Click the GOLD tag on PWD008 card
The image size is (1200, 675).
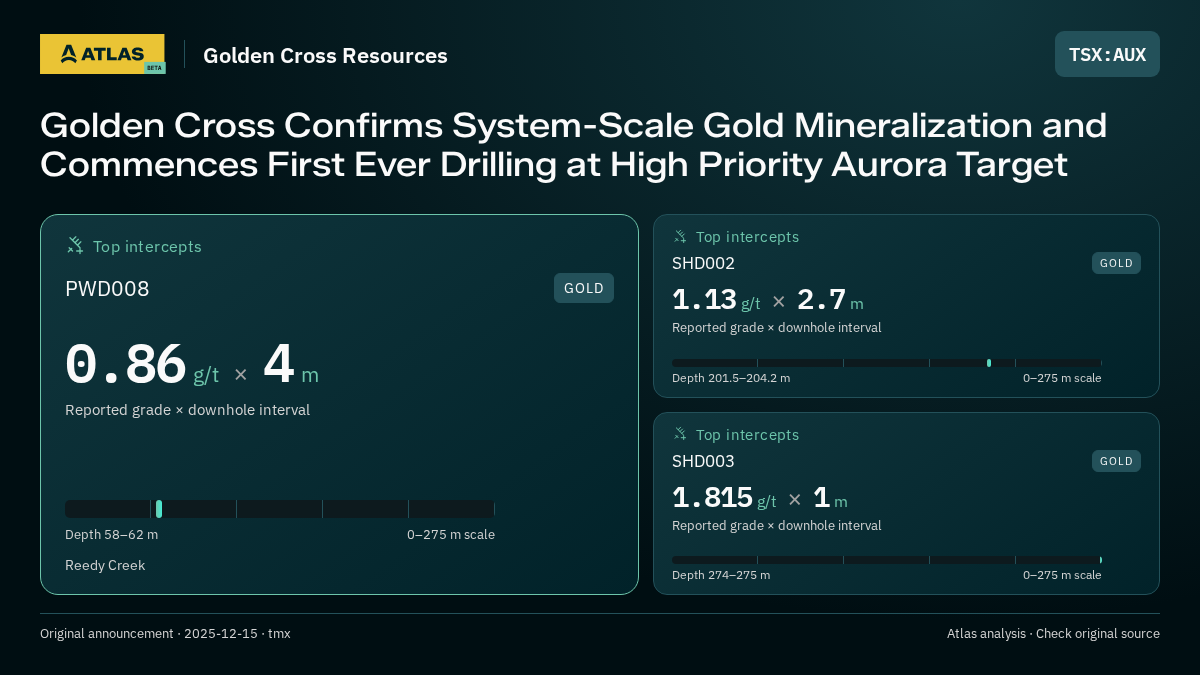point(584,288)
